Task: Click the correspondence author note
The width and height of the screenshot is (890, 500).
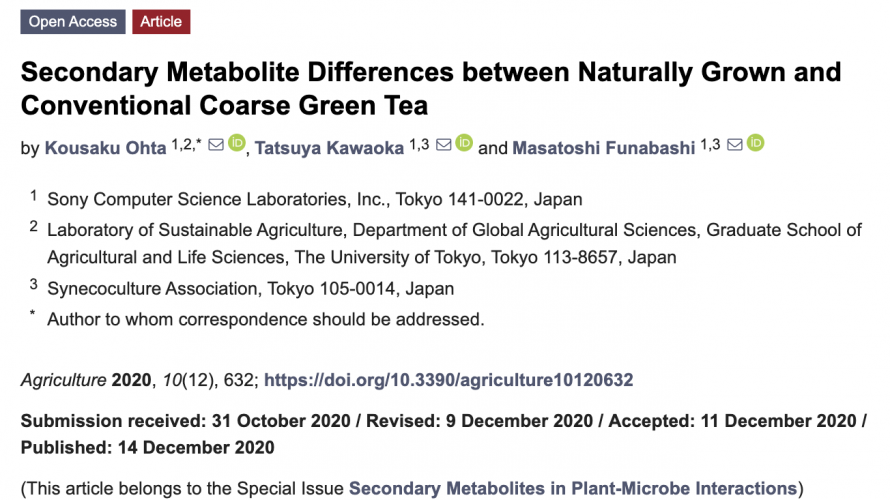Action: pos(266,319)
